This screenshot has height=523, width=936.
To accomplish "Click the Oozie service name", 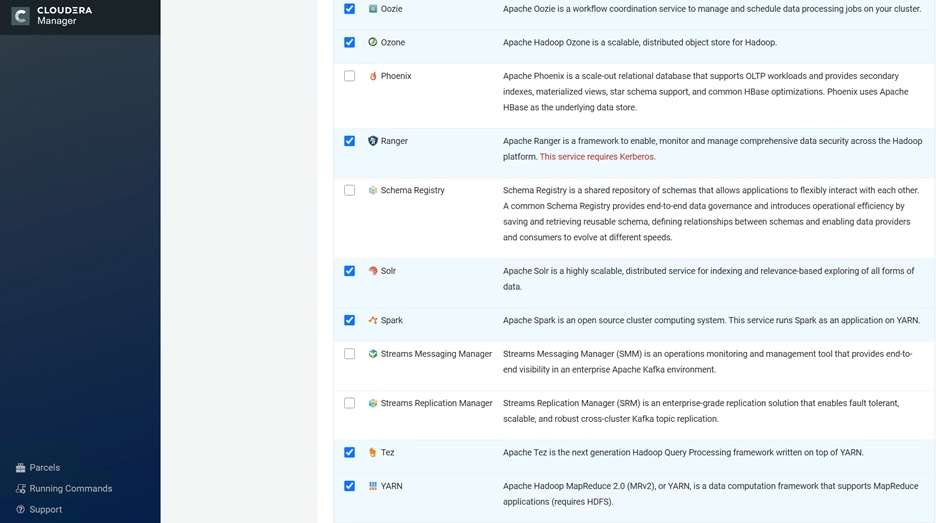I will (392, 9).
